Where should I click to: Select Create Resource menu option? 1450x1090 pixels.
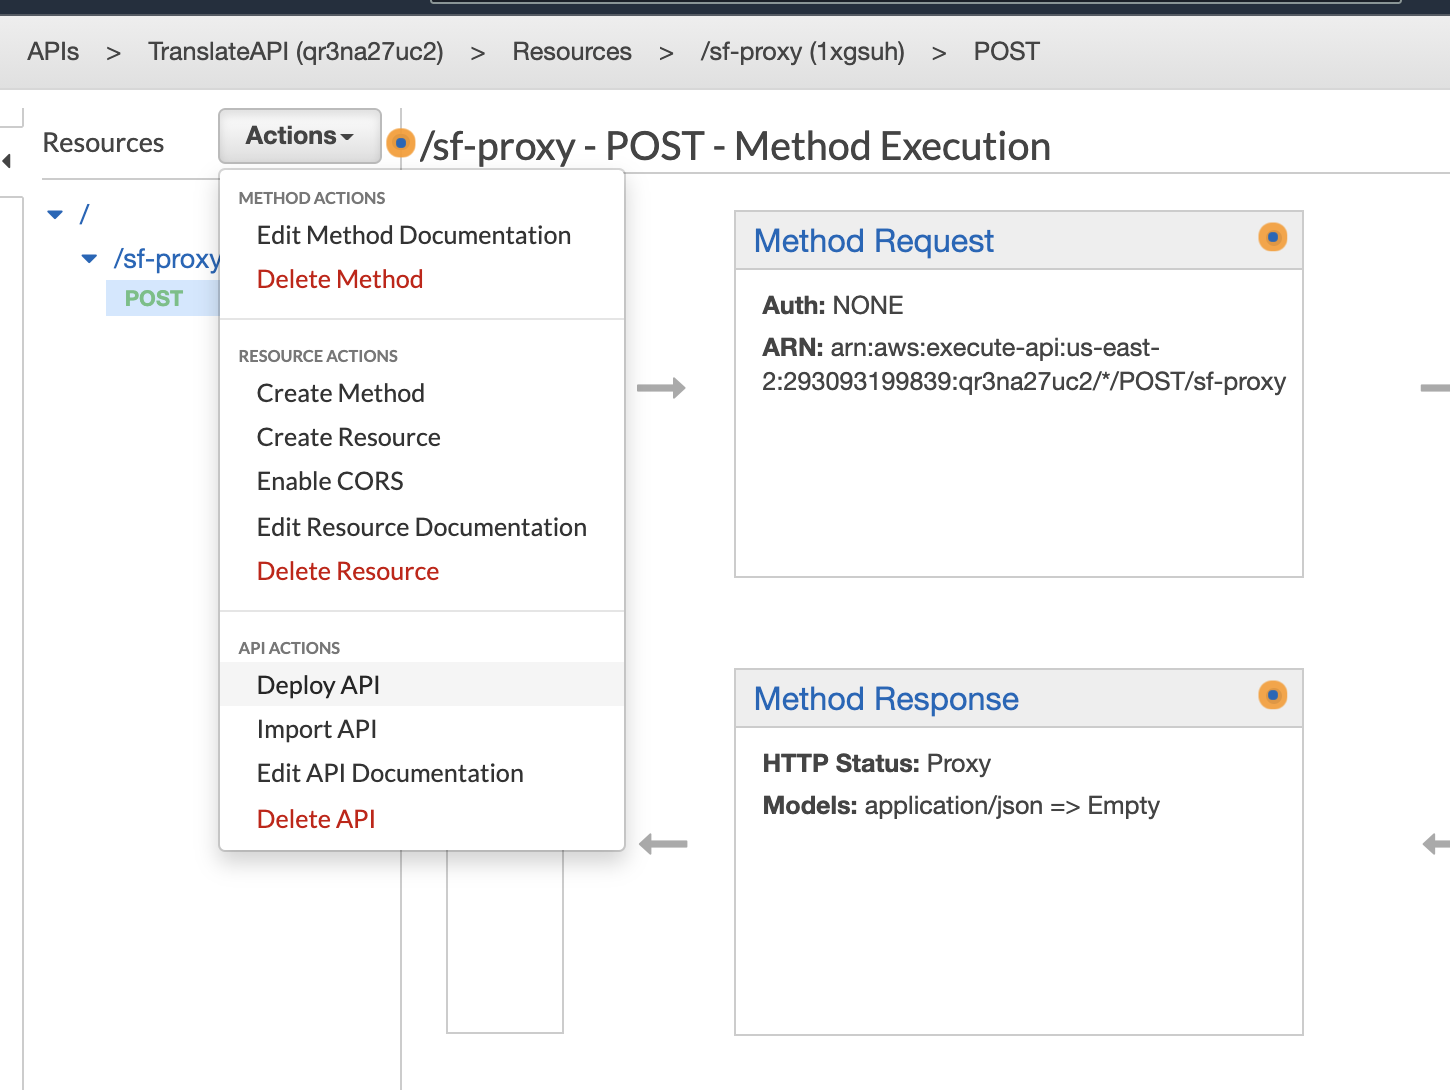[348, 437]
